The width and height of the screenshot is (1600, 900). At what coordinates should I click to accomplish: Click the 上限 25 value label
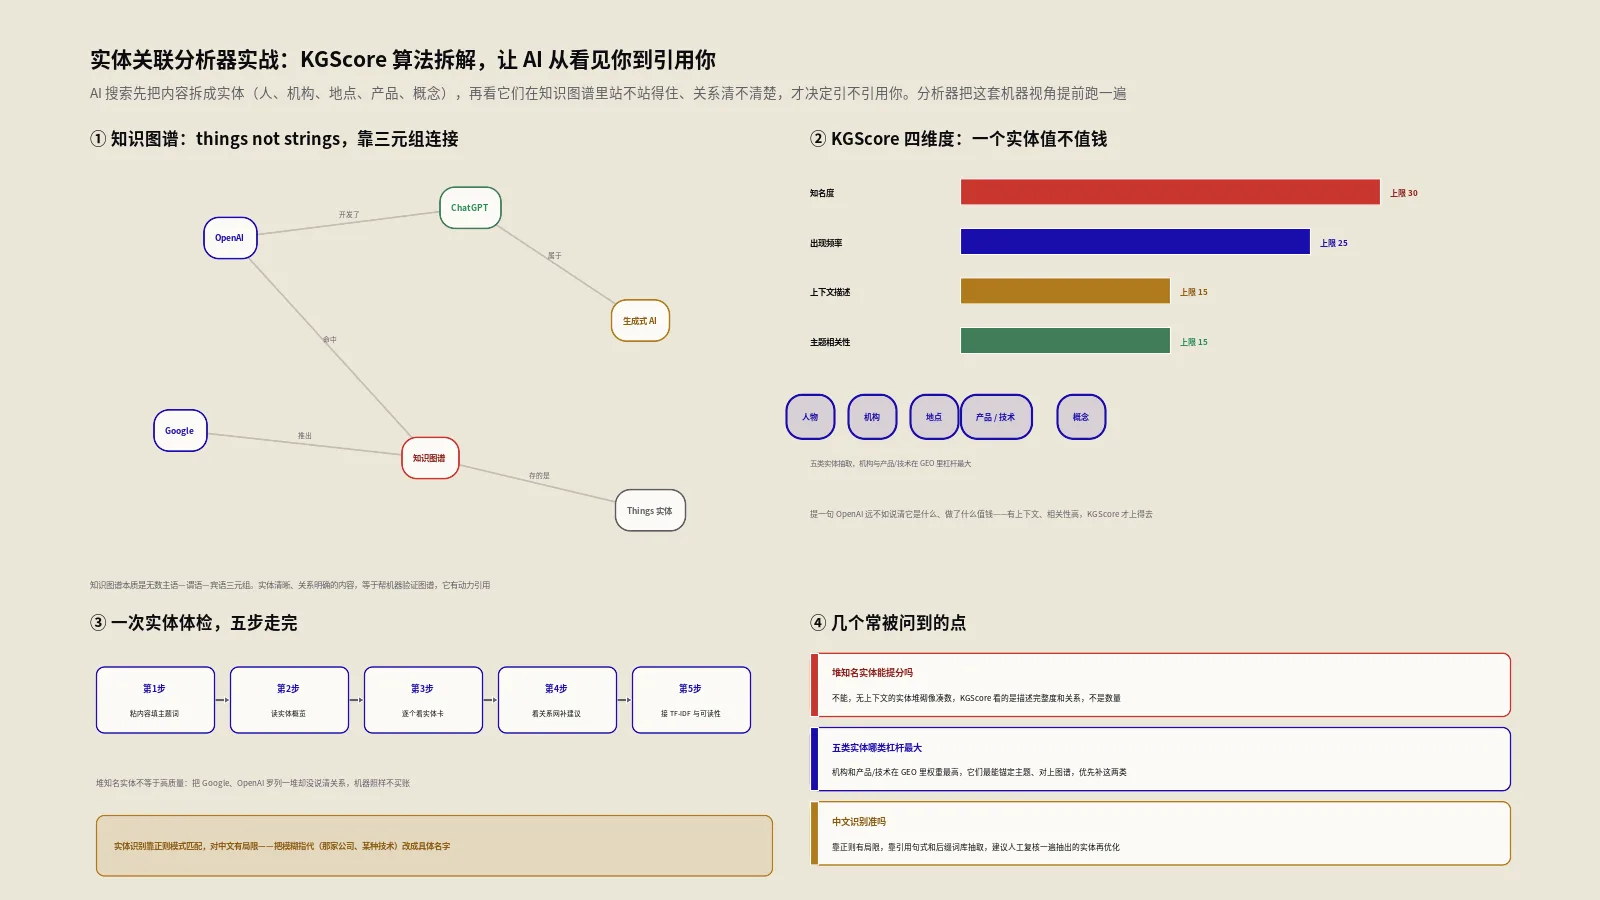tap(1334, 243)
